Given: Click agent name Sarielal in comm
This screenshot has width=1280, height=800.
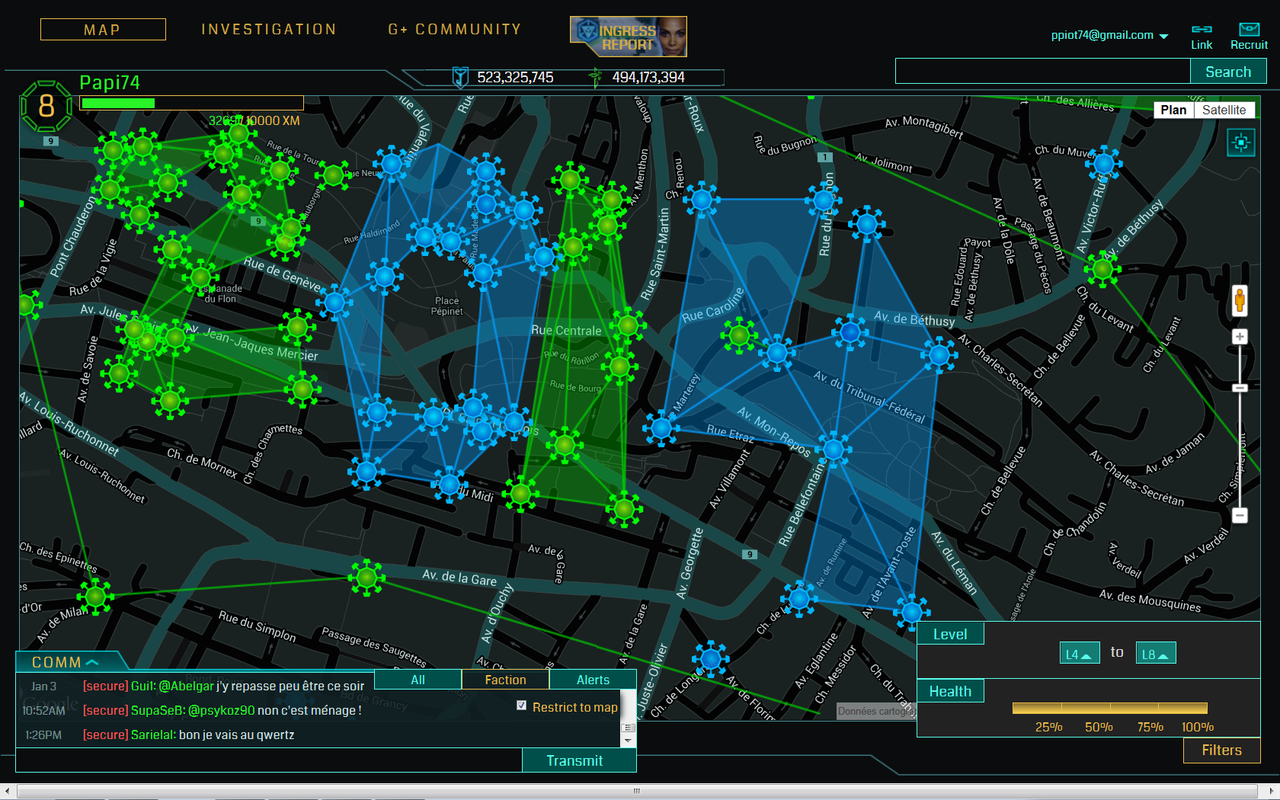Looking at the screenshot, I should click(x=153, y=735).
